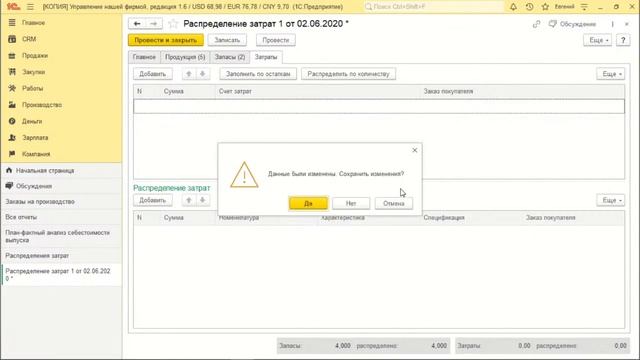
Task: Switch to Запасы (2) tab
Action: pos(230,57)
